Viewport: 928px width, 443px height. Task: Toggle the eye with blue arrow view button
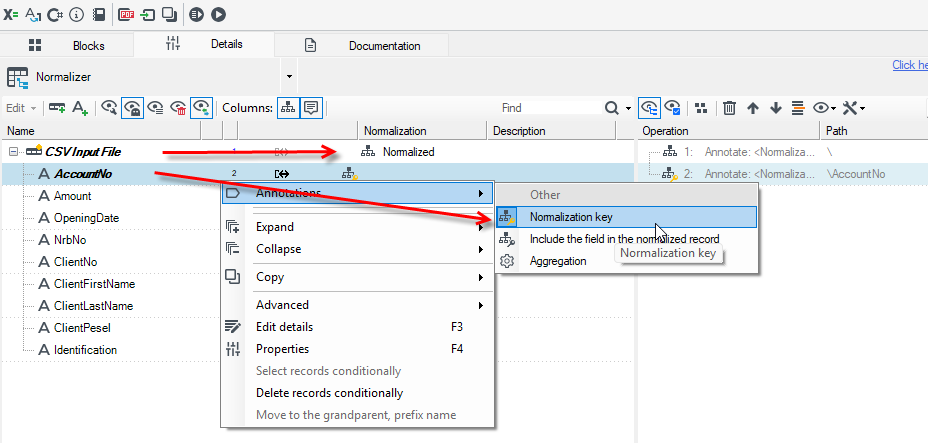[x=201, y=108]
